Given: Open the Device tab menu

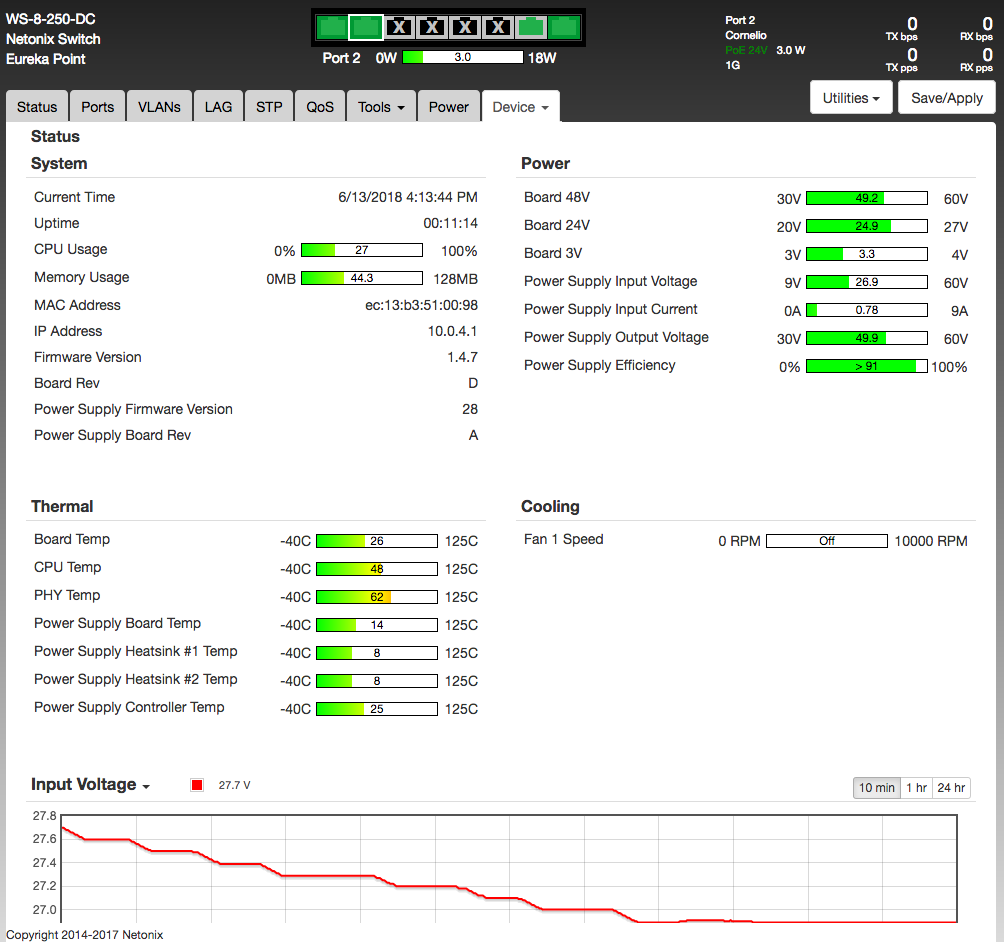Looking at the screenshot, I should coord(520,107).
